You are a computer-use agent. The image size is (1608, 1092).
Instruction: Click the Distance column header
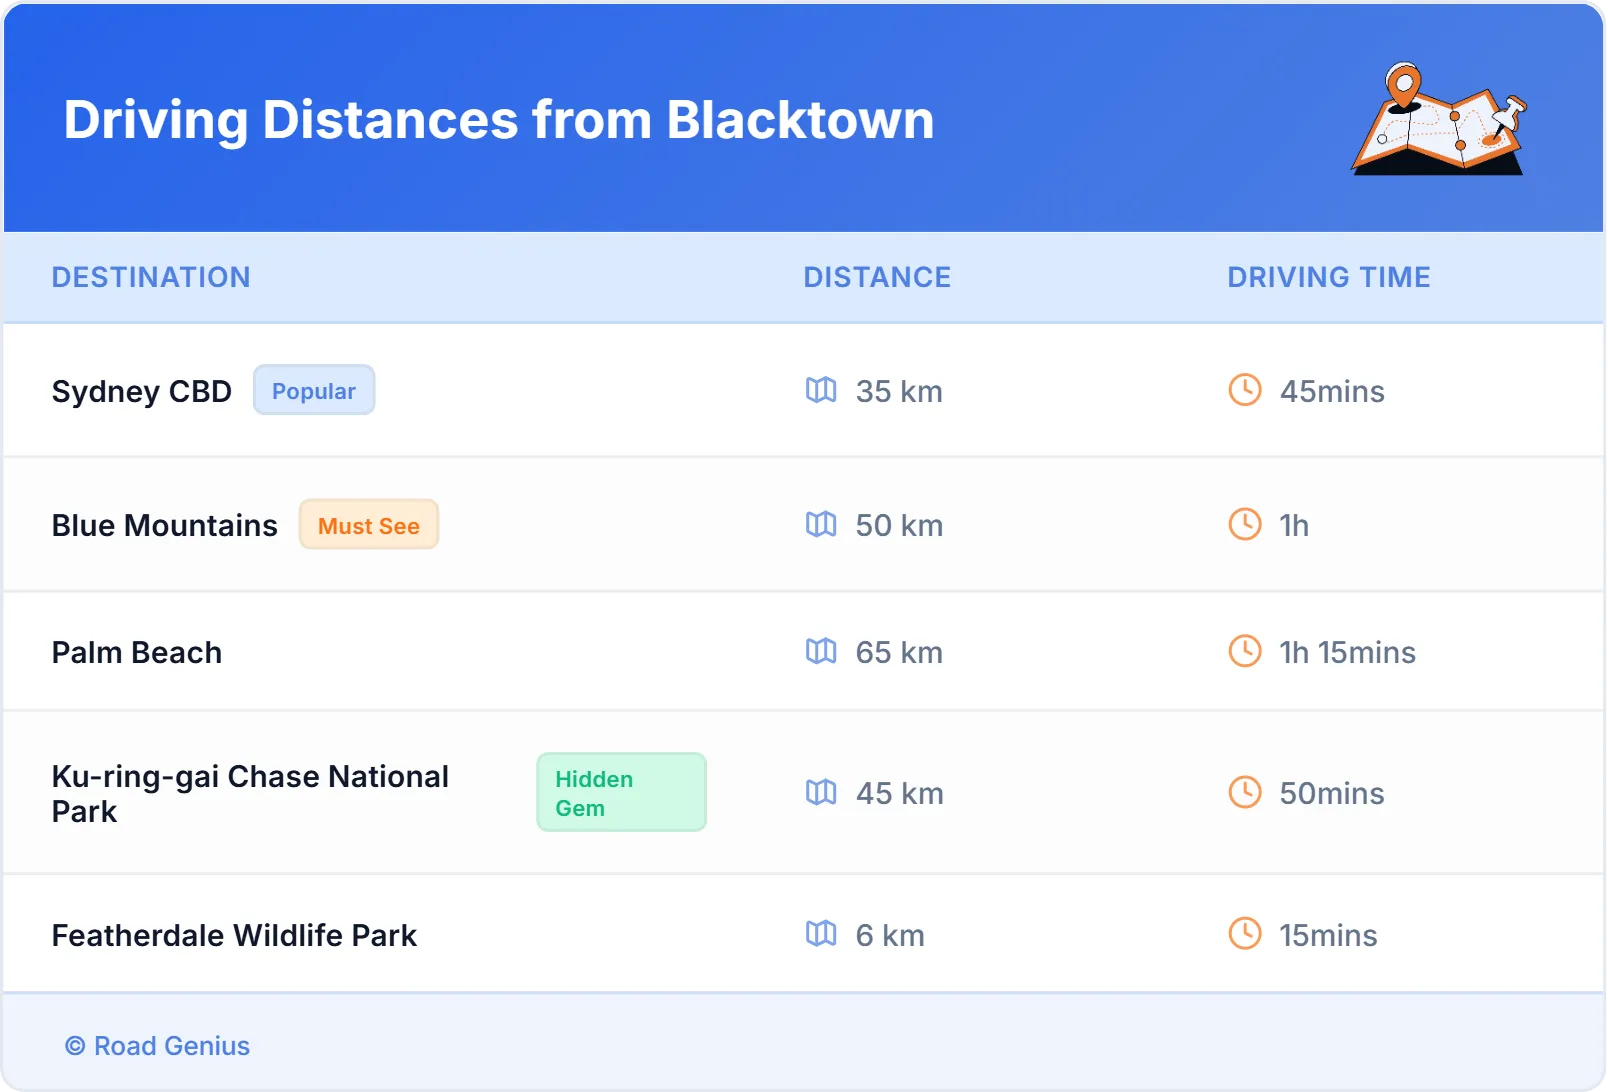[877, 277]
